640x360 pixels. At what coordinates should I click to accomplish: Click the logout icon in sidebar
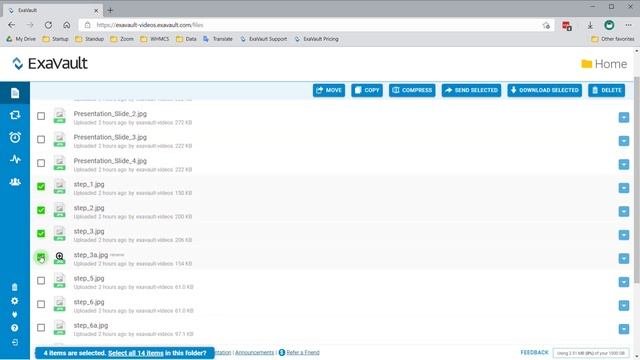(x=15, y=342)
